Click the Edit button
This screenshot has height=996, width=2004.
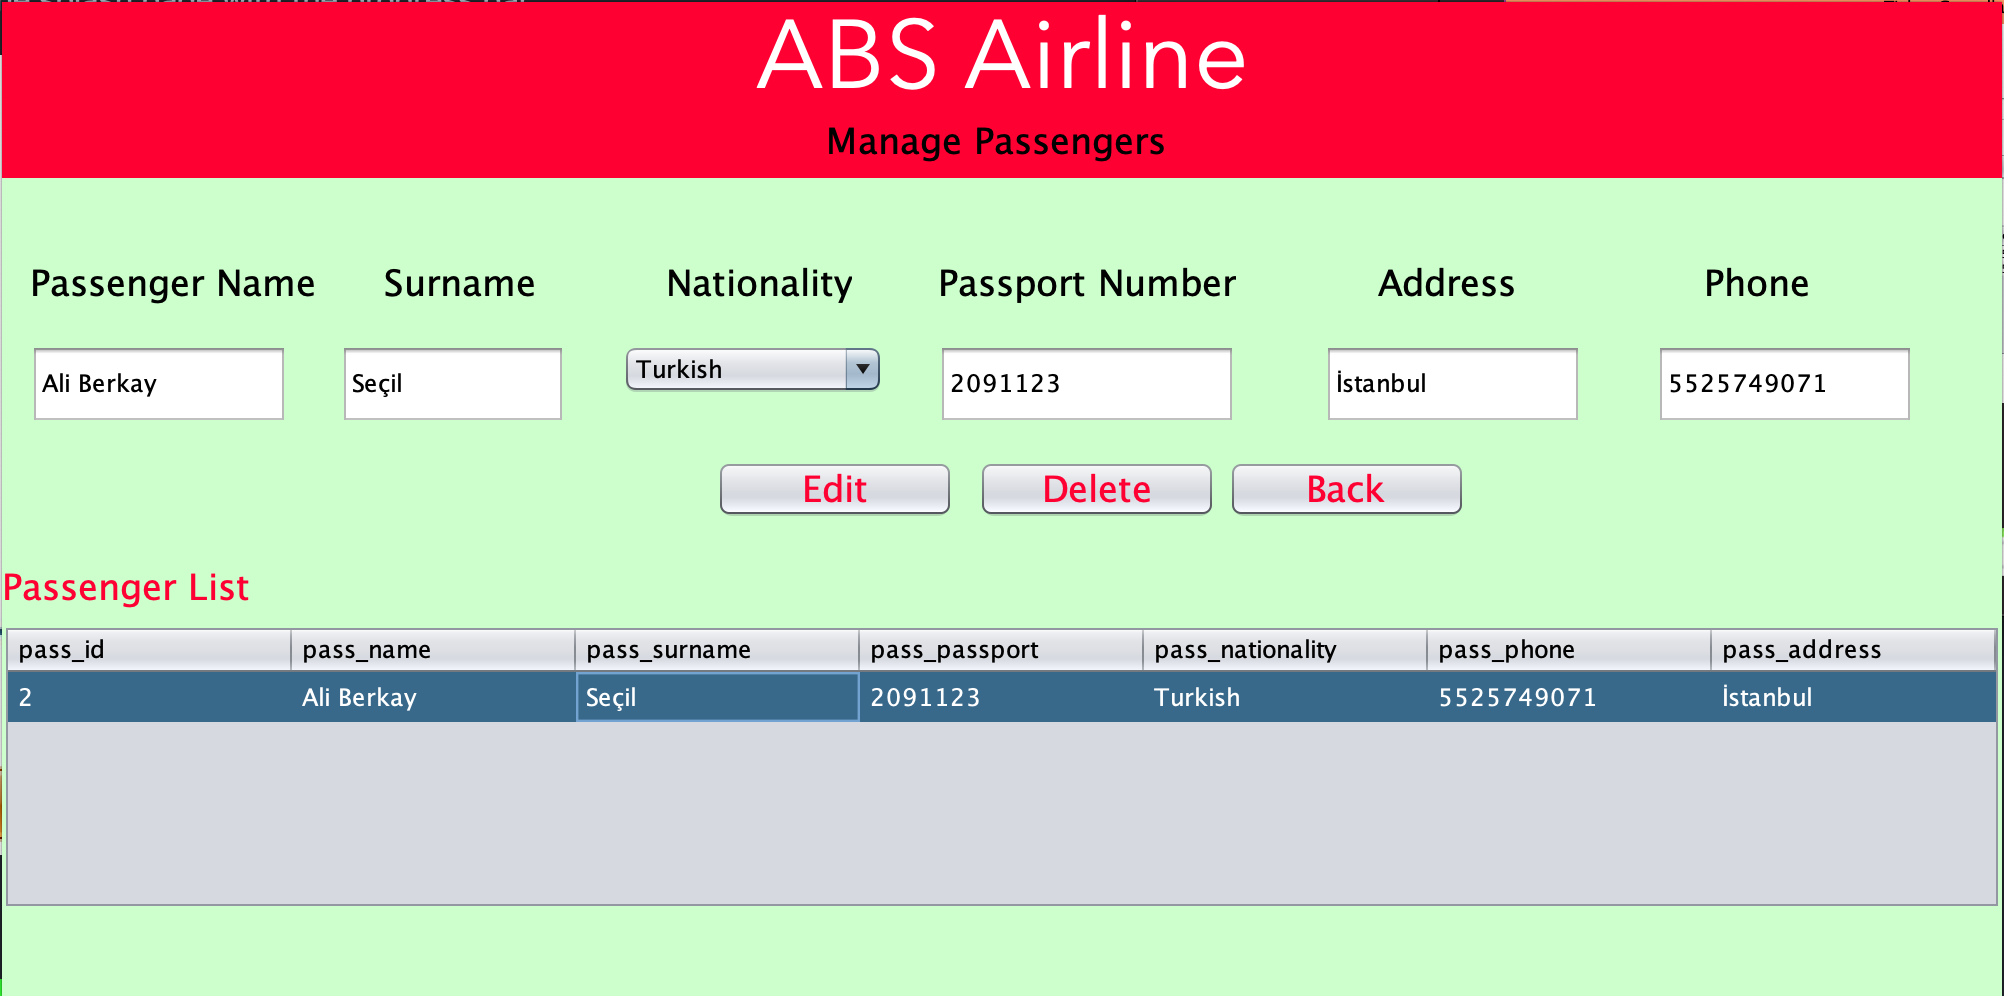(x=834, y=489)
